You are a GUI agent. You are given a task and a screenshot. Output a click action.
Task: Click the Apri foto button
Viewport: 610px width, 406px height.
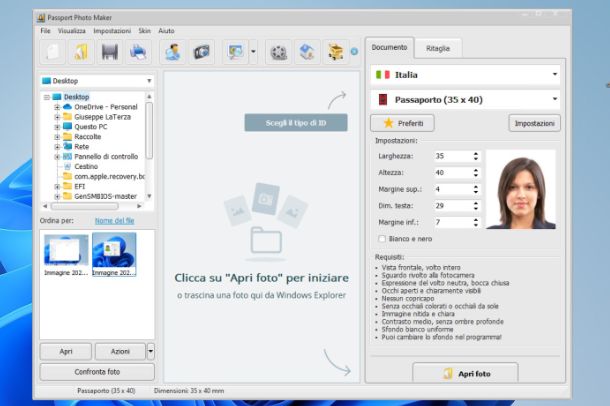465,373
